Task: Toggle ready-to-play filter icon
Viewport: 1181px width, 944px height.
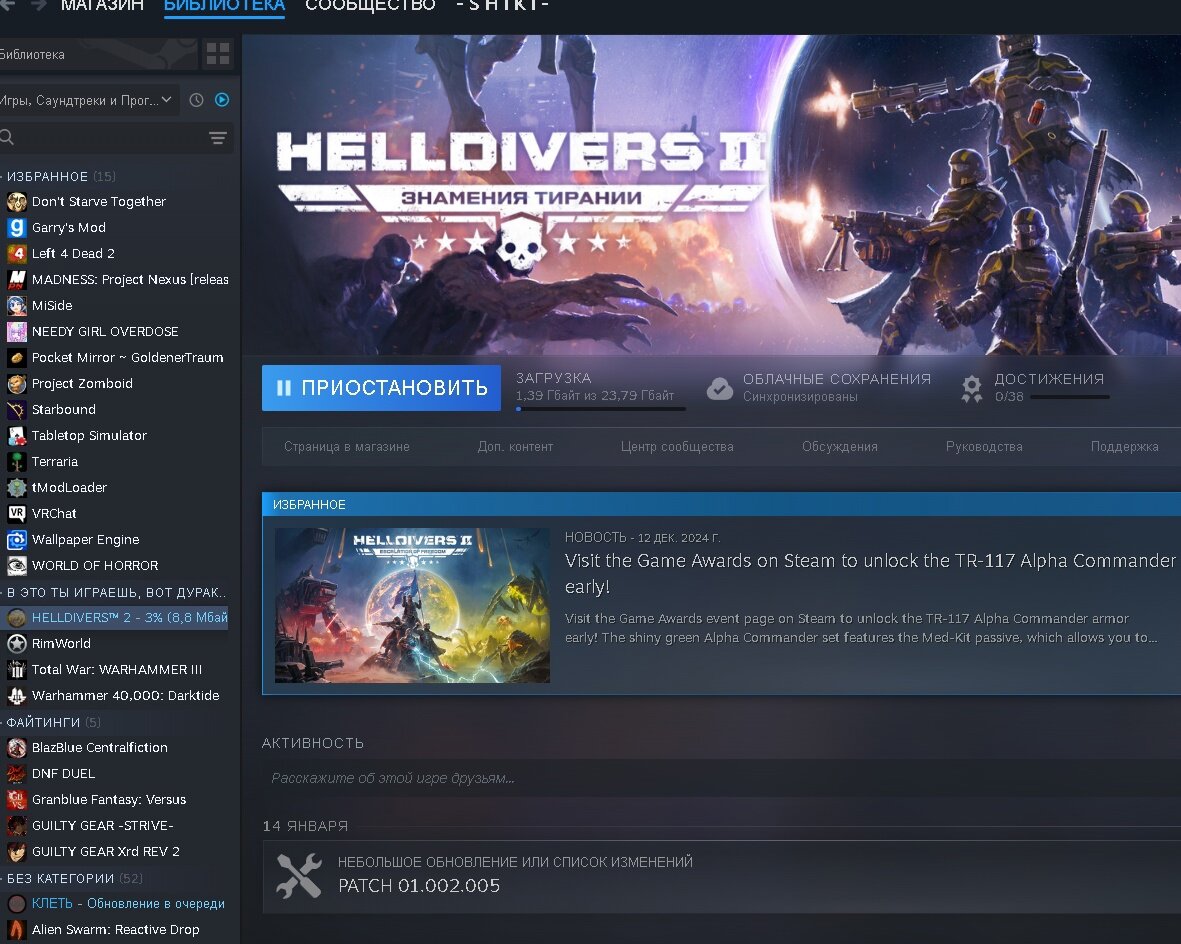Action: click(x=222, y=99)
